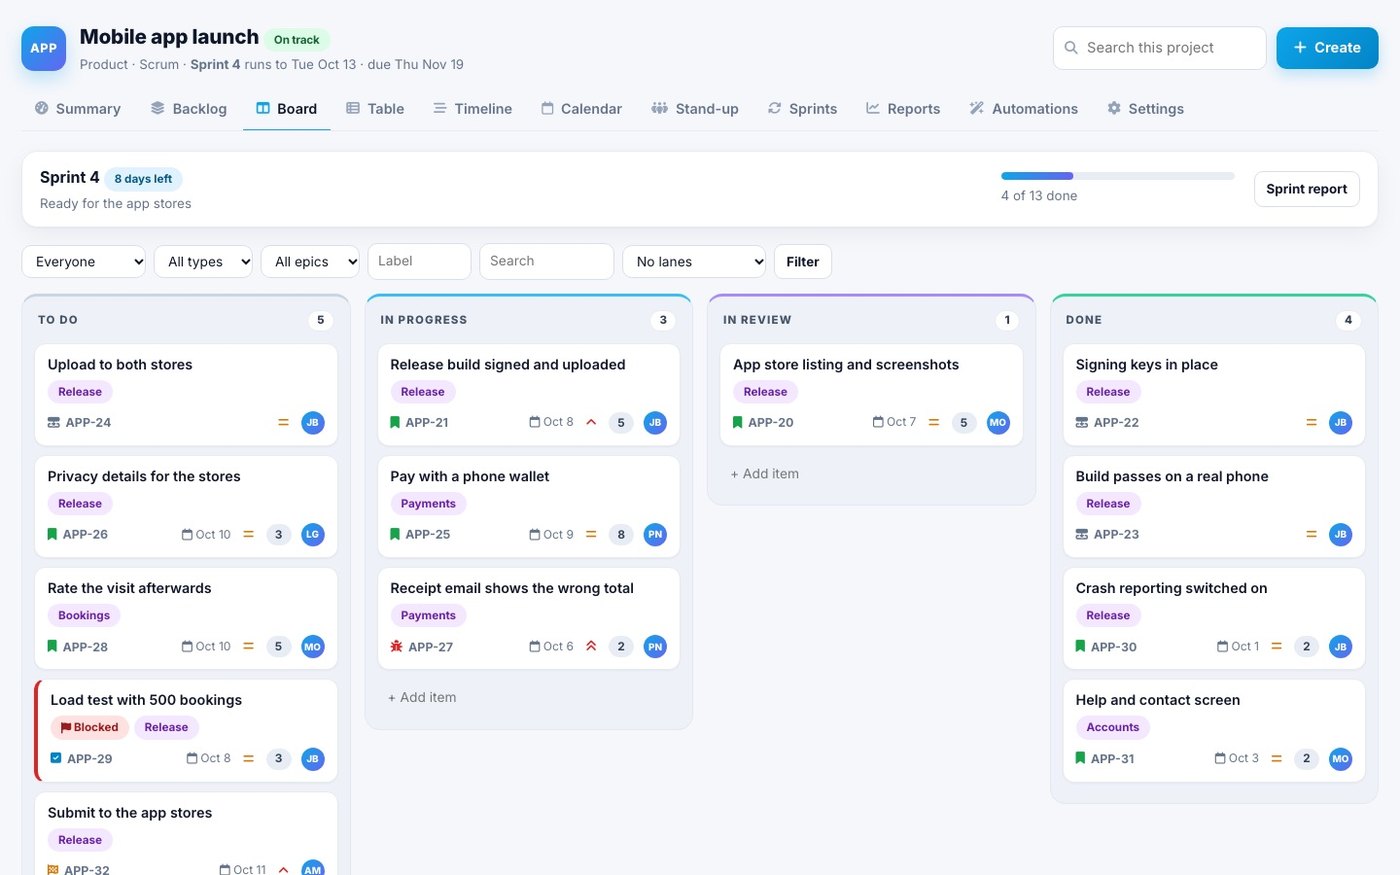The height and width of the screenshot is (875, 1400).
Task: Open the All types dropdown
Action: click(203, 262)
